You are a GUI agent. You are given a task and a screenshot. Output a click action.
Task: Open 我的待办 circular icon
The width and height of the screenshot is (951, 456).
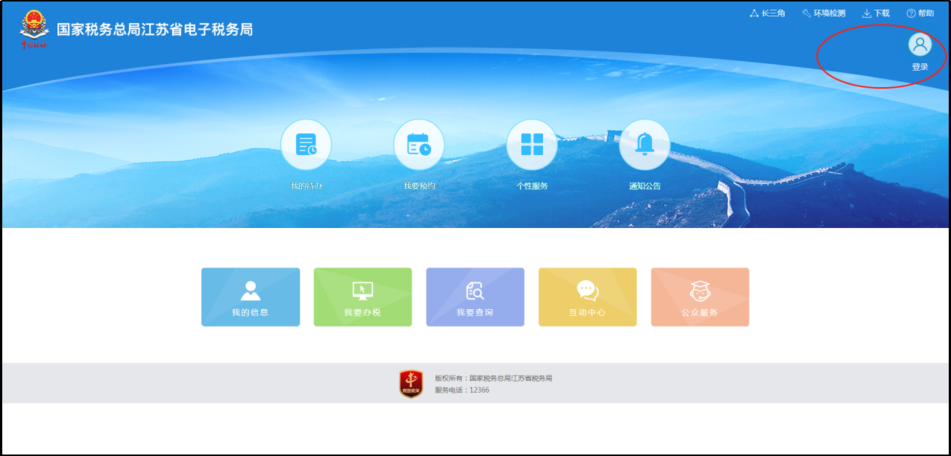[x=306, y=145]
